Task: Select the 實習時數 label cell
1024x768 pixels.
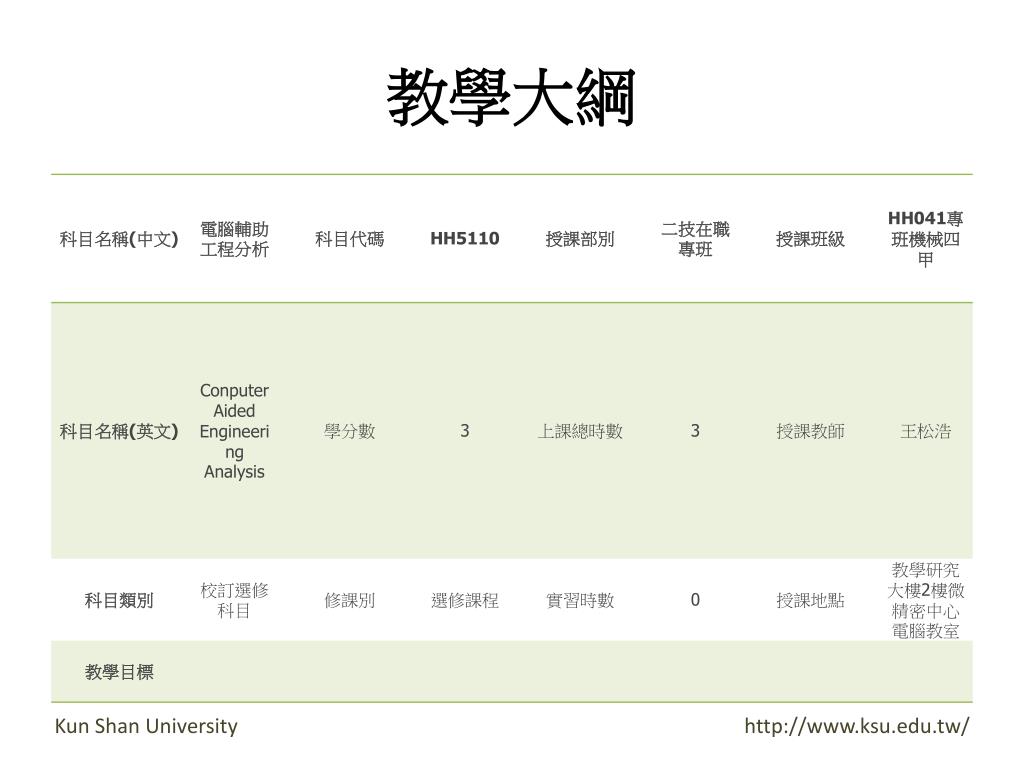Action: (x=580, y=600)
